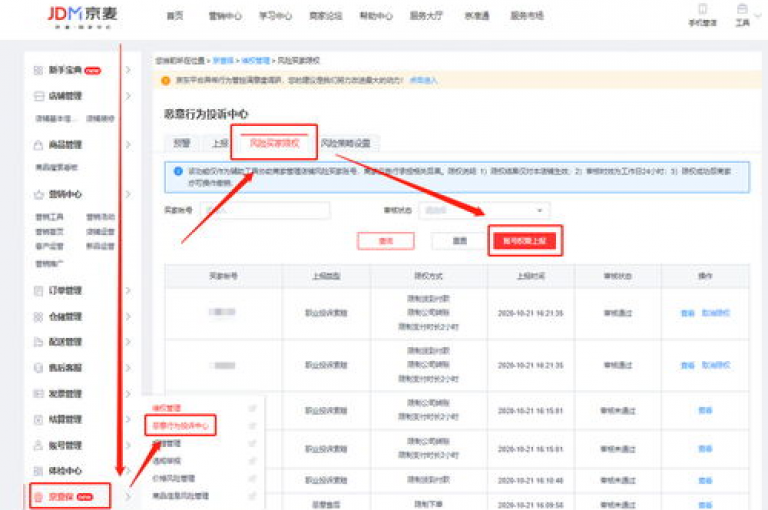This screenshot has width=768, height=510.
Task: Expand 订单管理 with its chevron
Action: [128, 291]
